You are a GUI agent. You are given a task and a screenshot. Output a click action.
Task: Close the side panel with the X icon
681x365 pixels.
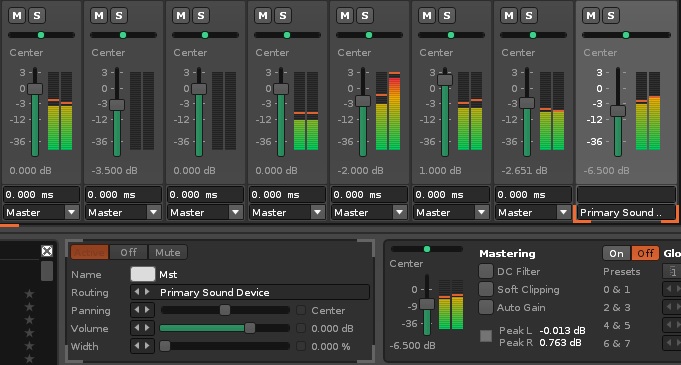pos(47,251)
